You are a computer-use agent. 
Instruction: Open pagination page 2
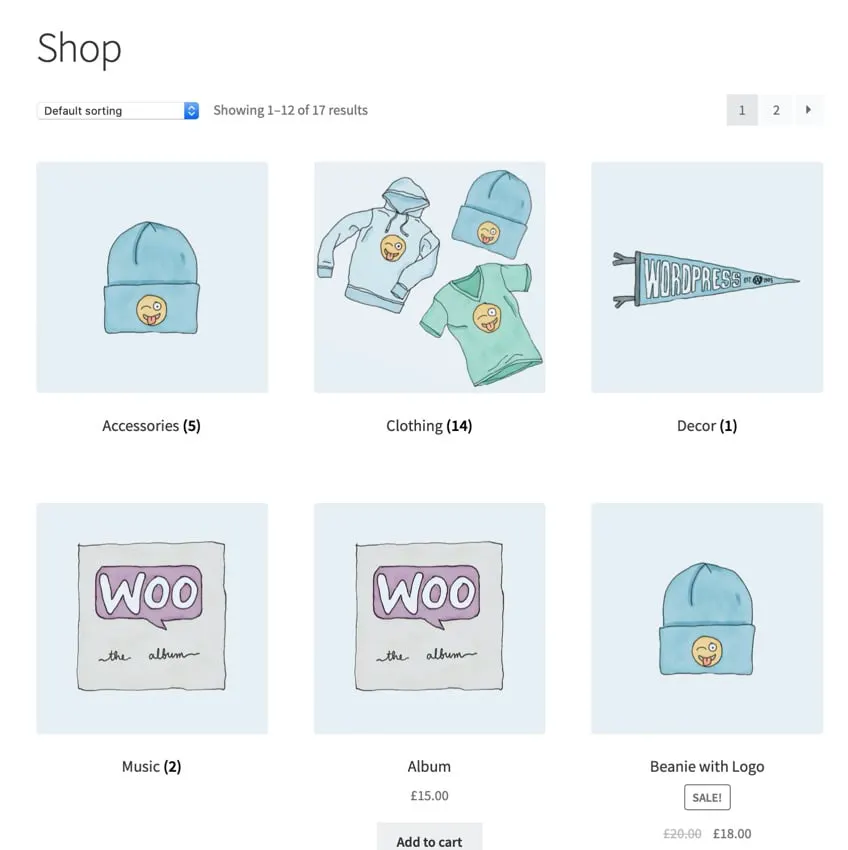coord(776,110)
